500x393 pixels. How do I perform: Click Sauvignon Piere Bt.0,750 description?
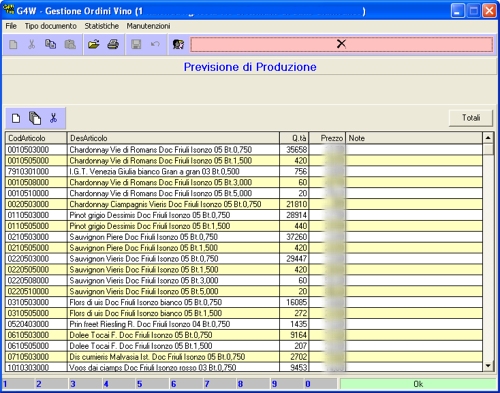tap(173, 237)
